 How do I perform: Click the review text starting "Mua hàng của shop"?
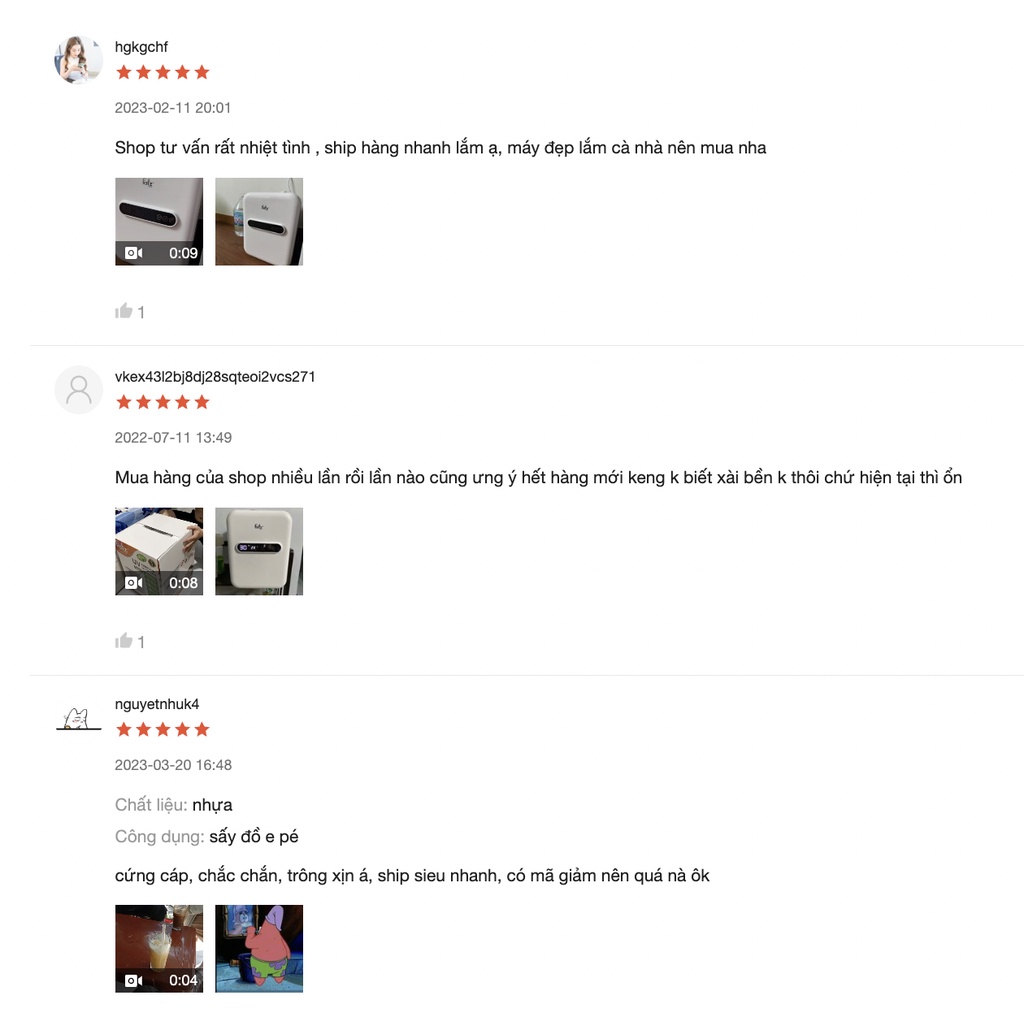(538, 478)
